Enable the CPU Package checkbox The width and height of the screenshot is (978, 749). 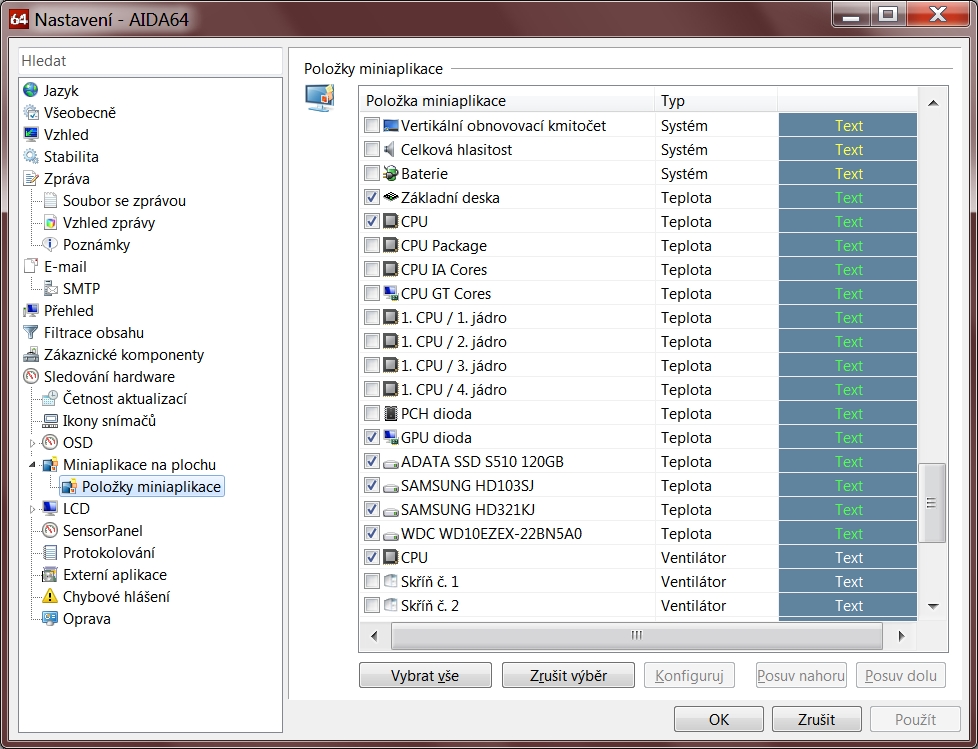(372, 245)
